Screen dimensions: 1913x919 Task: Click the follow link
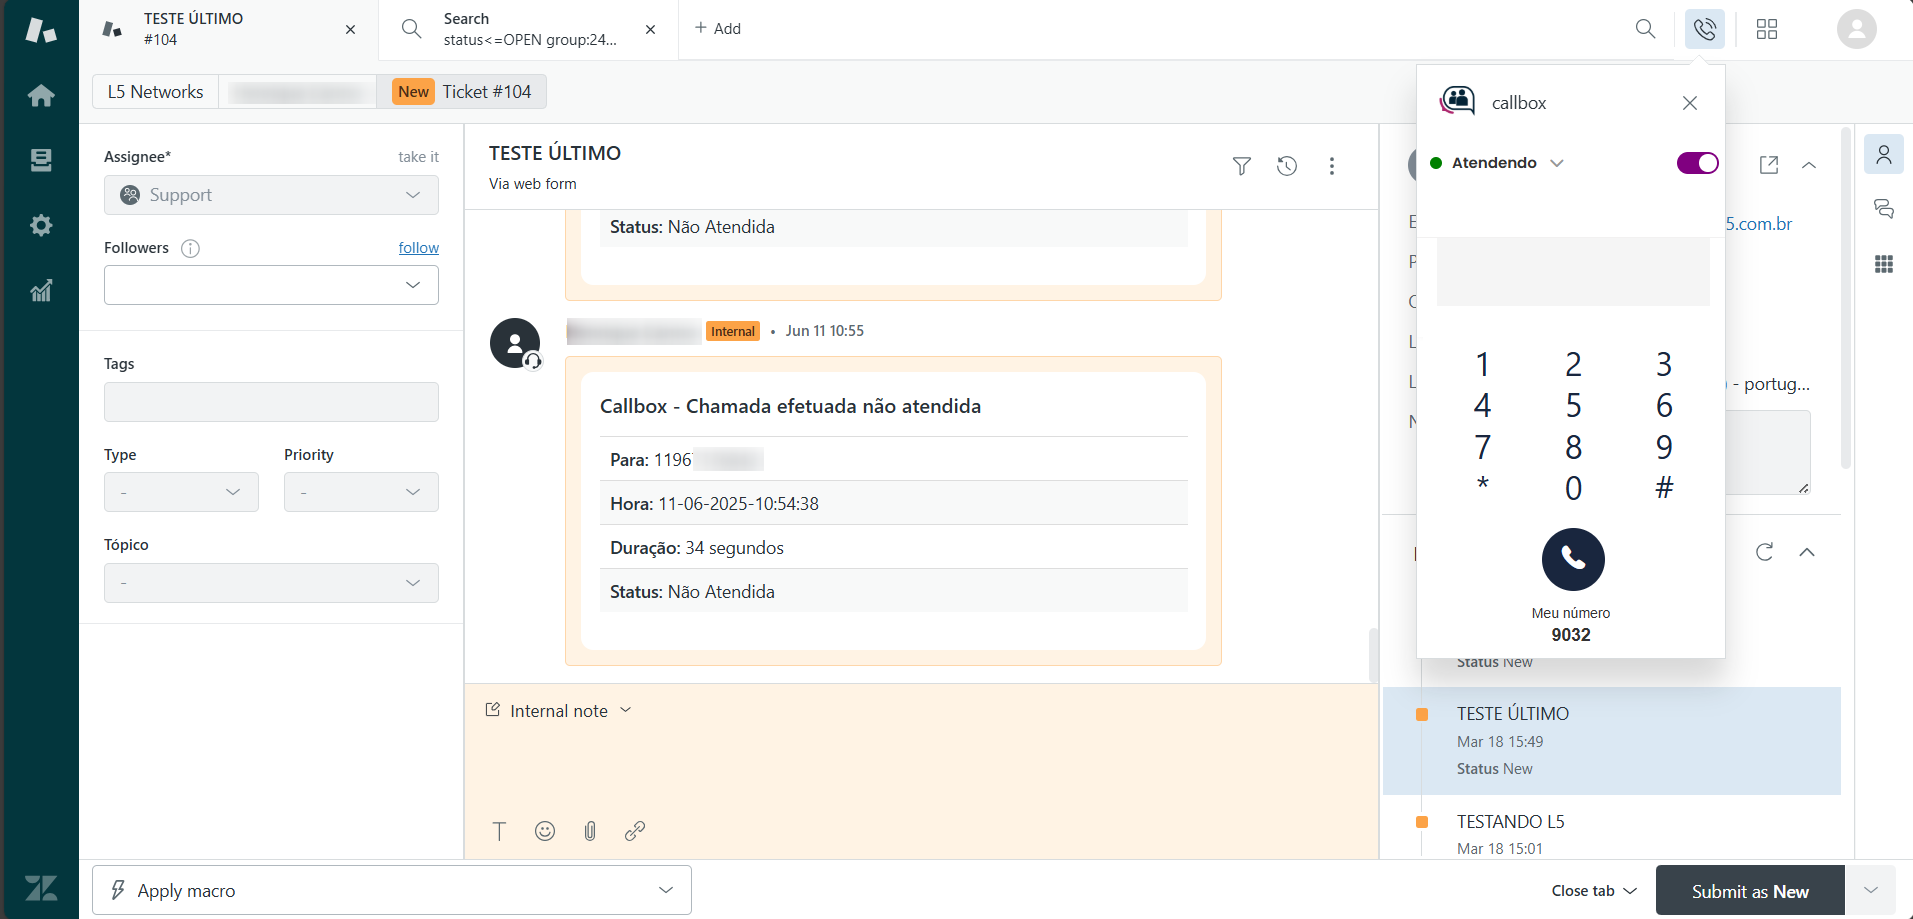(x=418, y=248)
